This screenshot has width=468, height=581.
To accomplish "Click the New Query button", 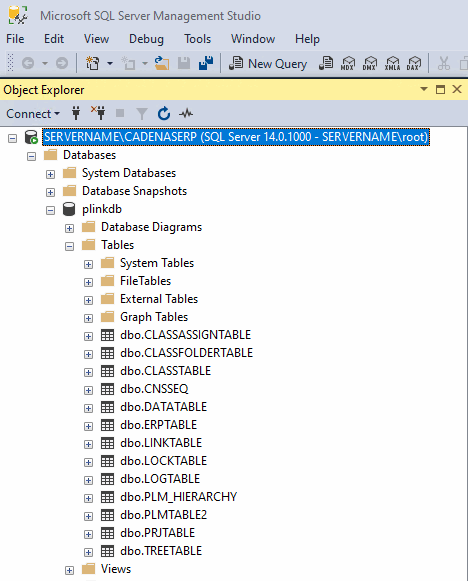I will [268, 63].
